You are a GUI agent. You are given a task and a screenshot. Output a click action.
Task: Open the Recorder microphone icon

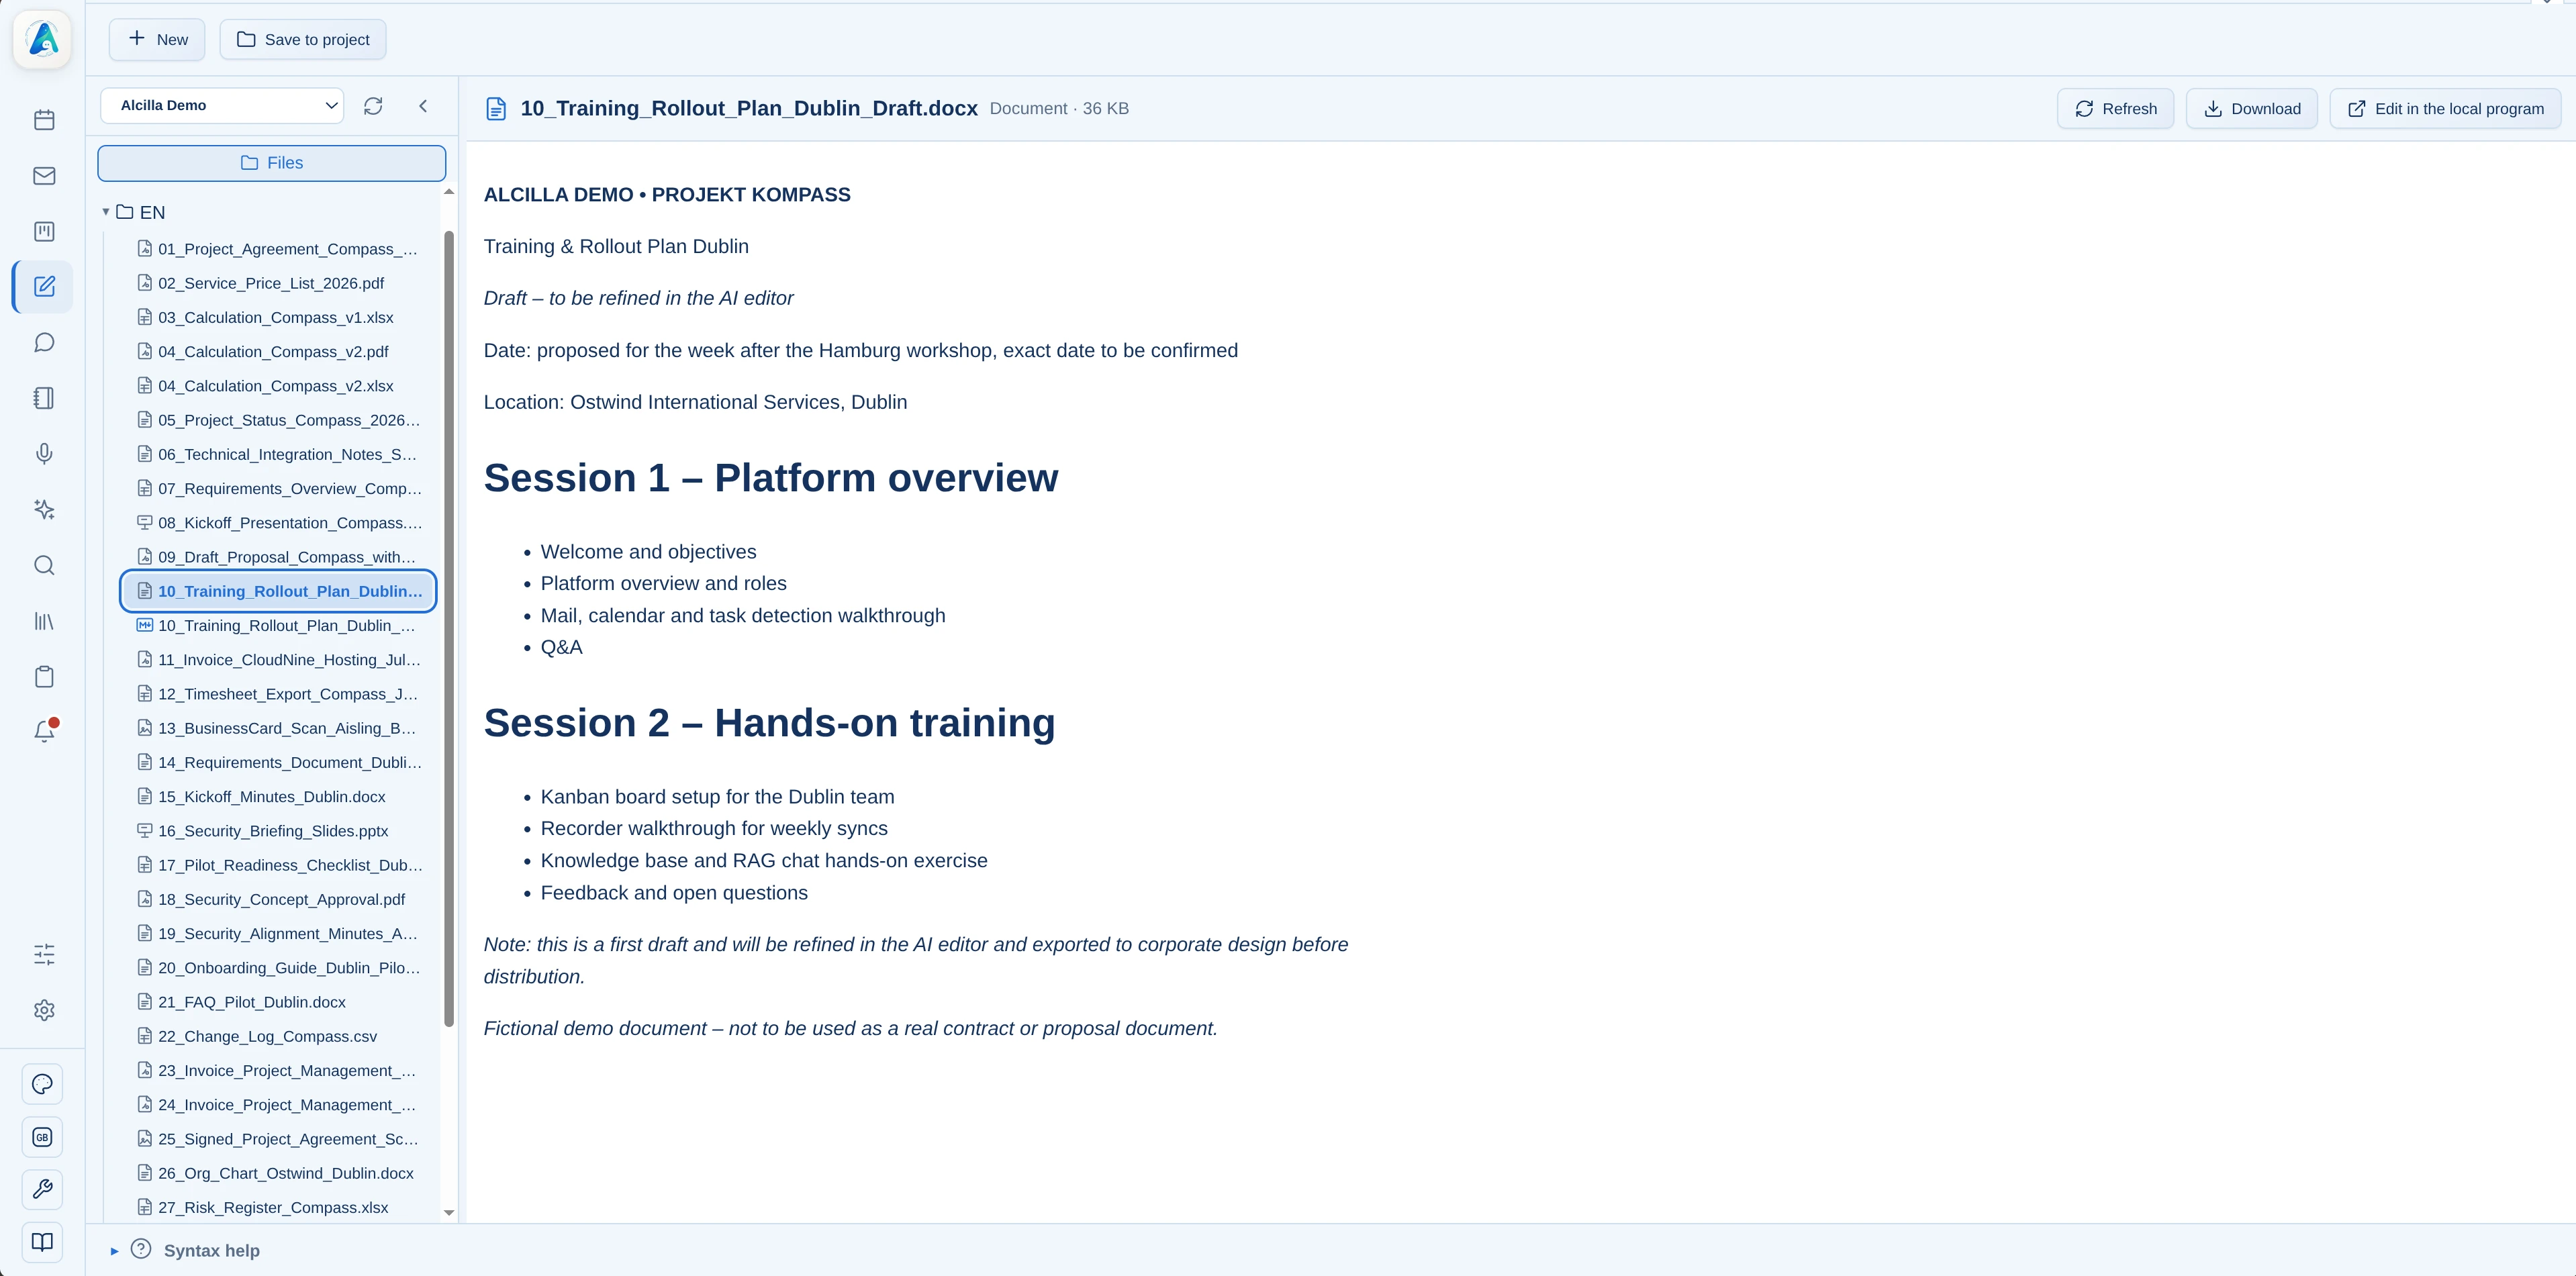[x=44, y=454]
